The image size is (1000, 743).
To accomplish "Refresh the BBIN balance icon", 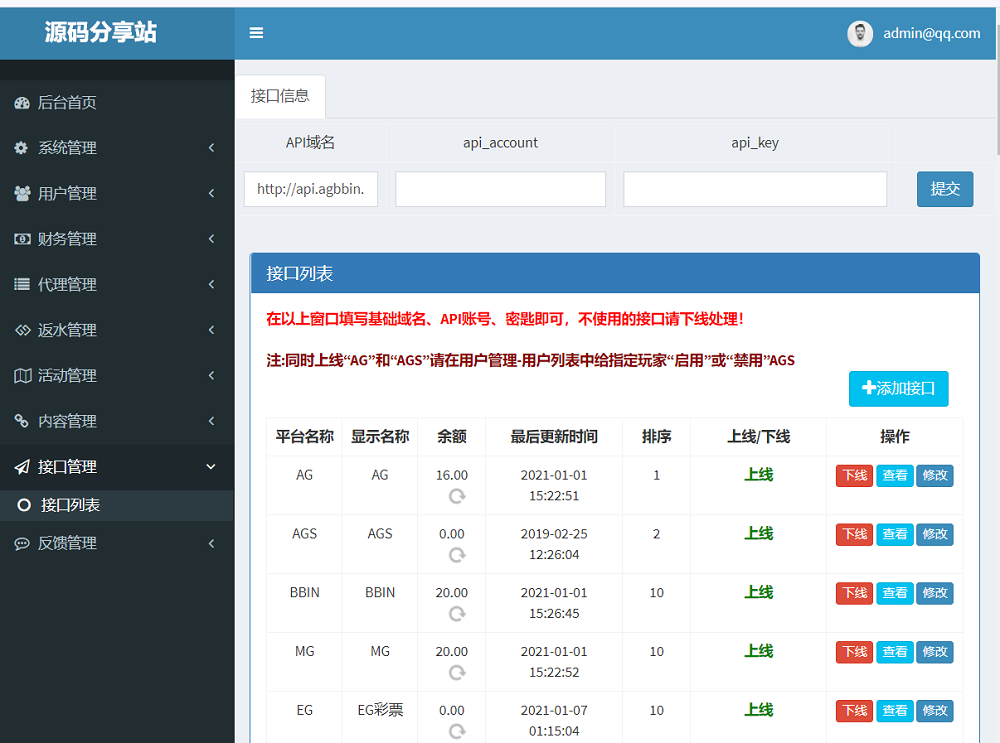I will (457, 614).
